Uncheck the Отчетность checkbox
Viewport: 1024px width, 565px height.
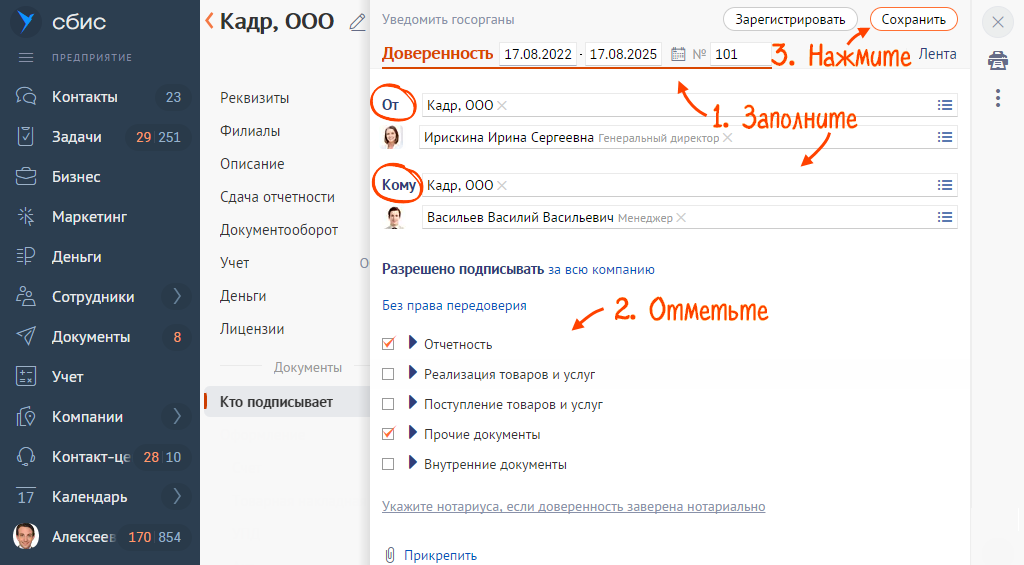click(x=389, y=344)
